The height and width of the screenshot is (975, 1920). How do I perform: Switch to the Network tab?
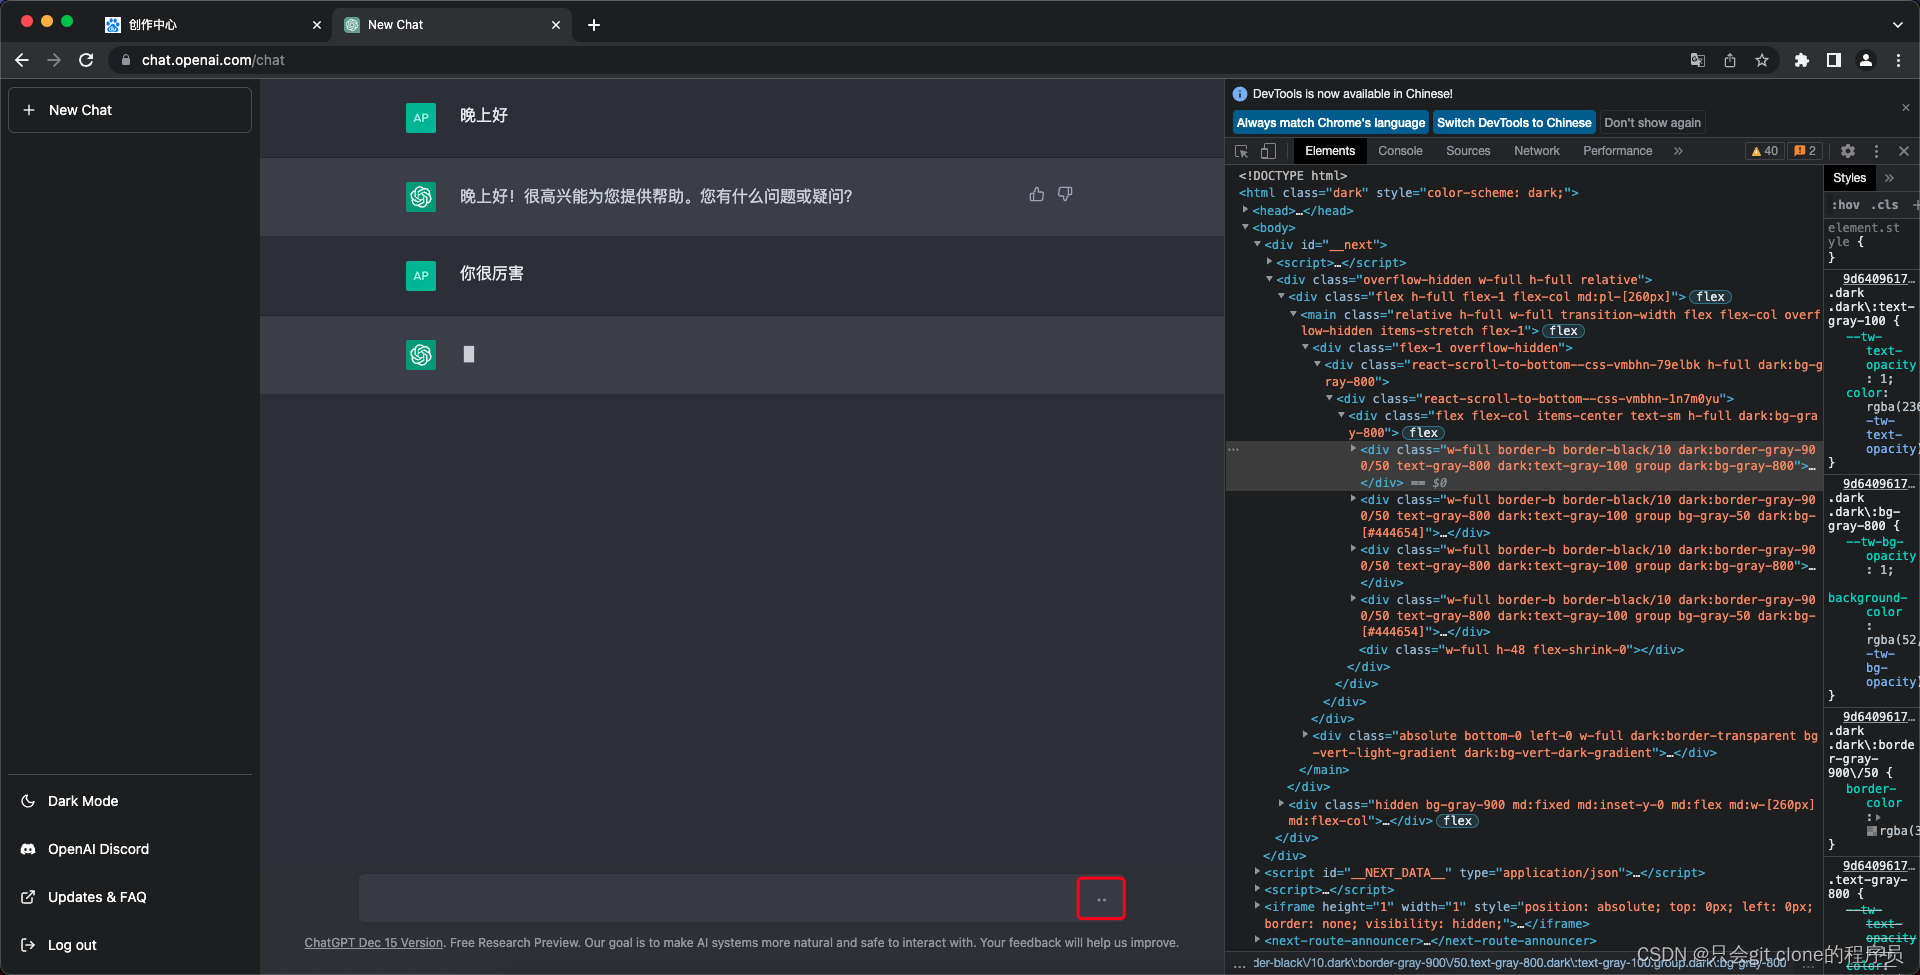(x=1536, y=151)
